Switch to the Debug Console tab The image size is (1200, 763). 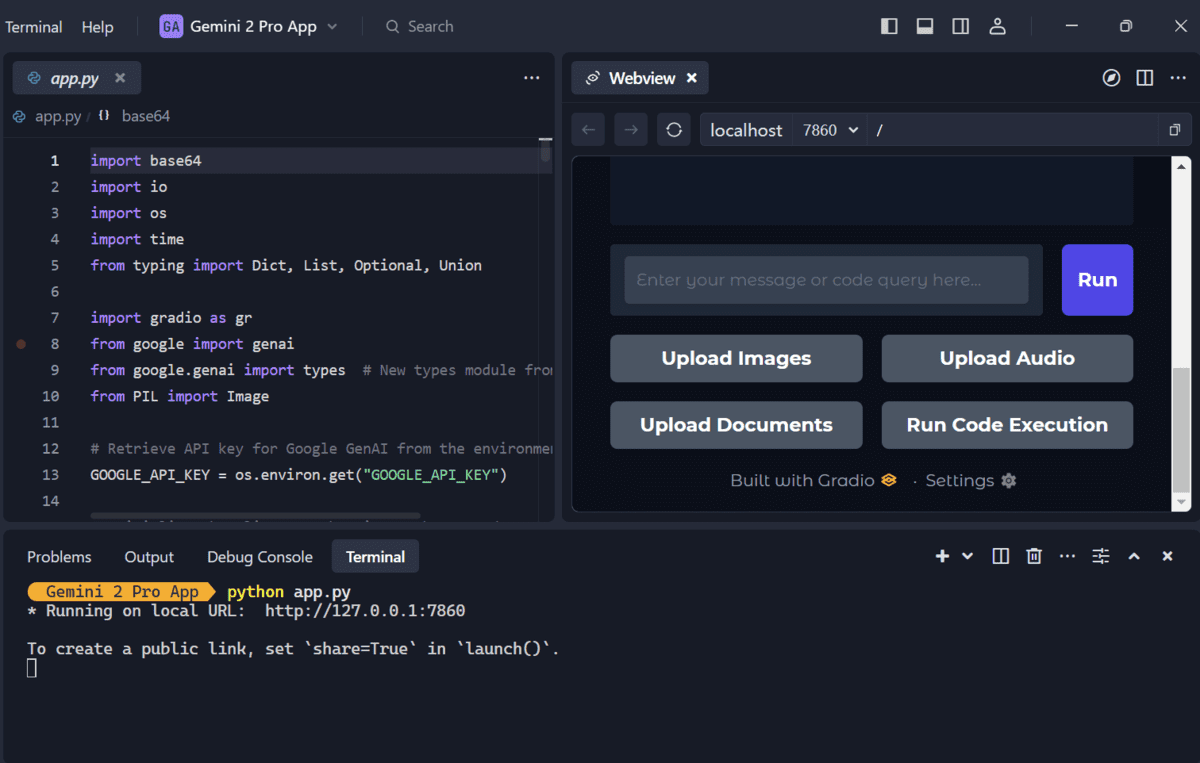260,557
